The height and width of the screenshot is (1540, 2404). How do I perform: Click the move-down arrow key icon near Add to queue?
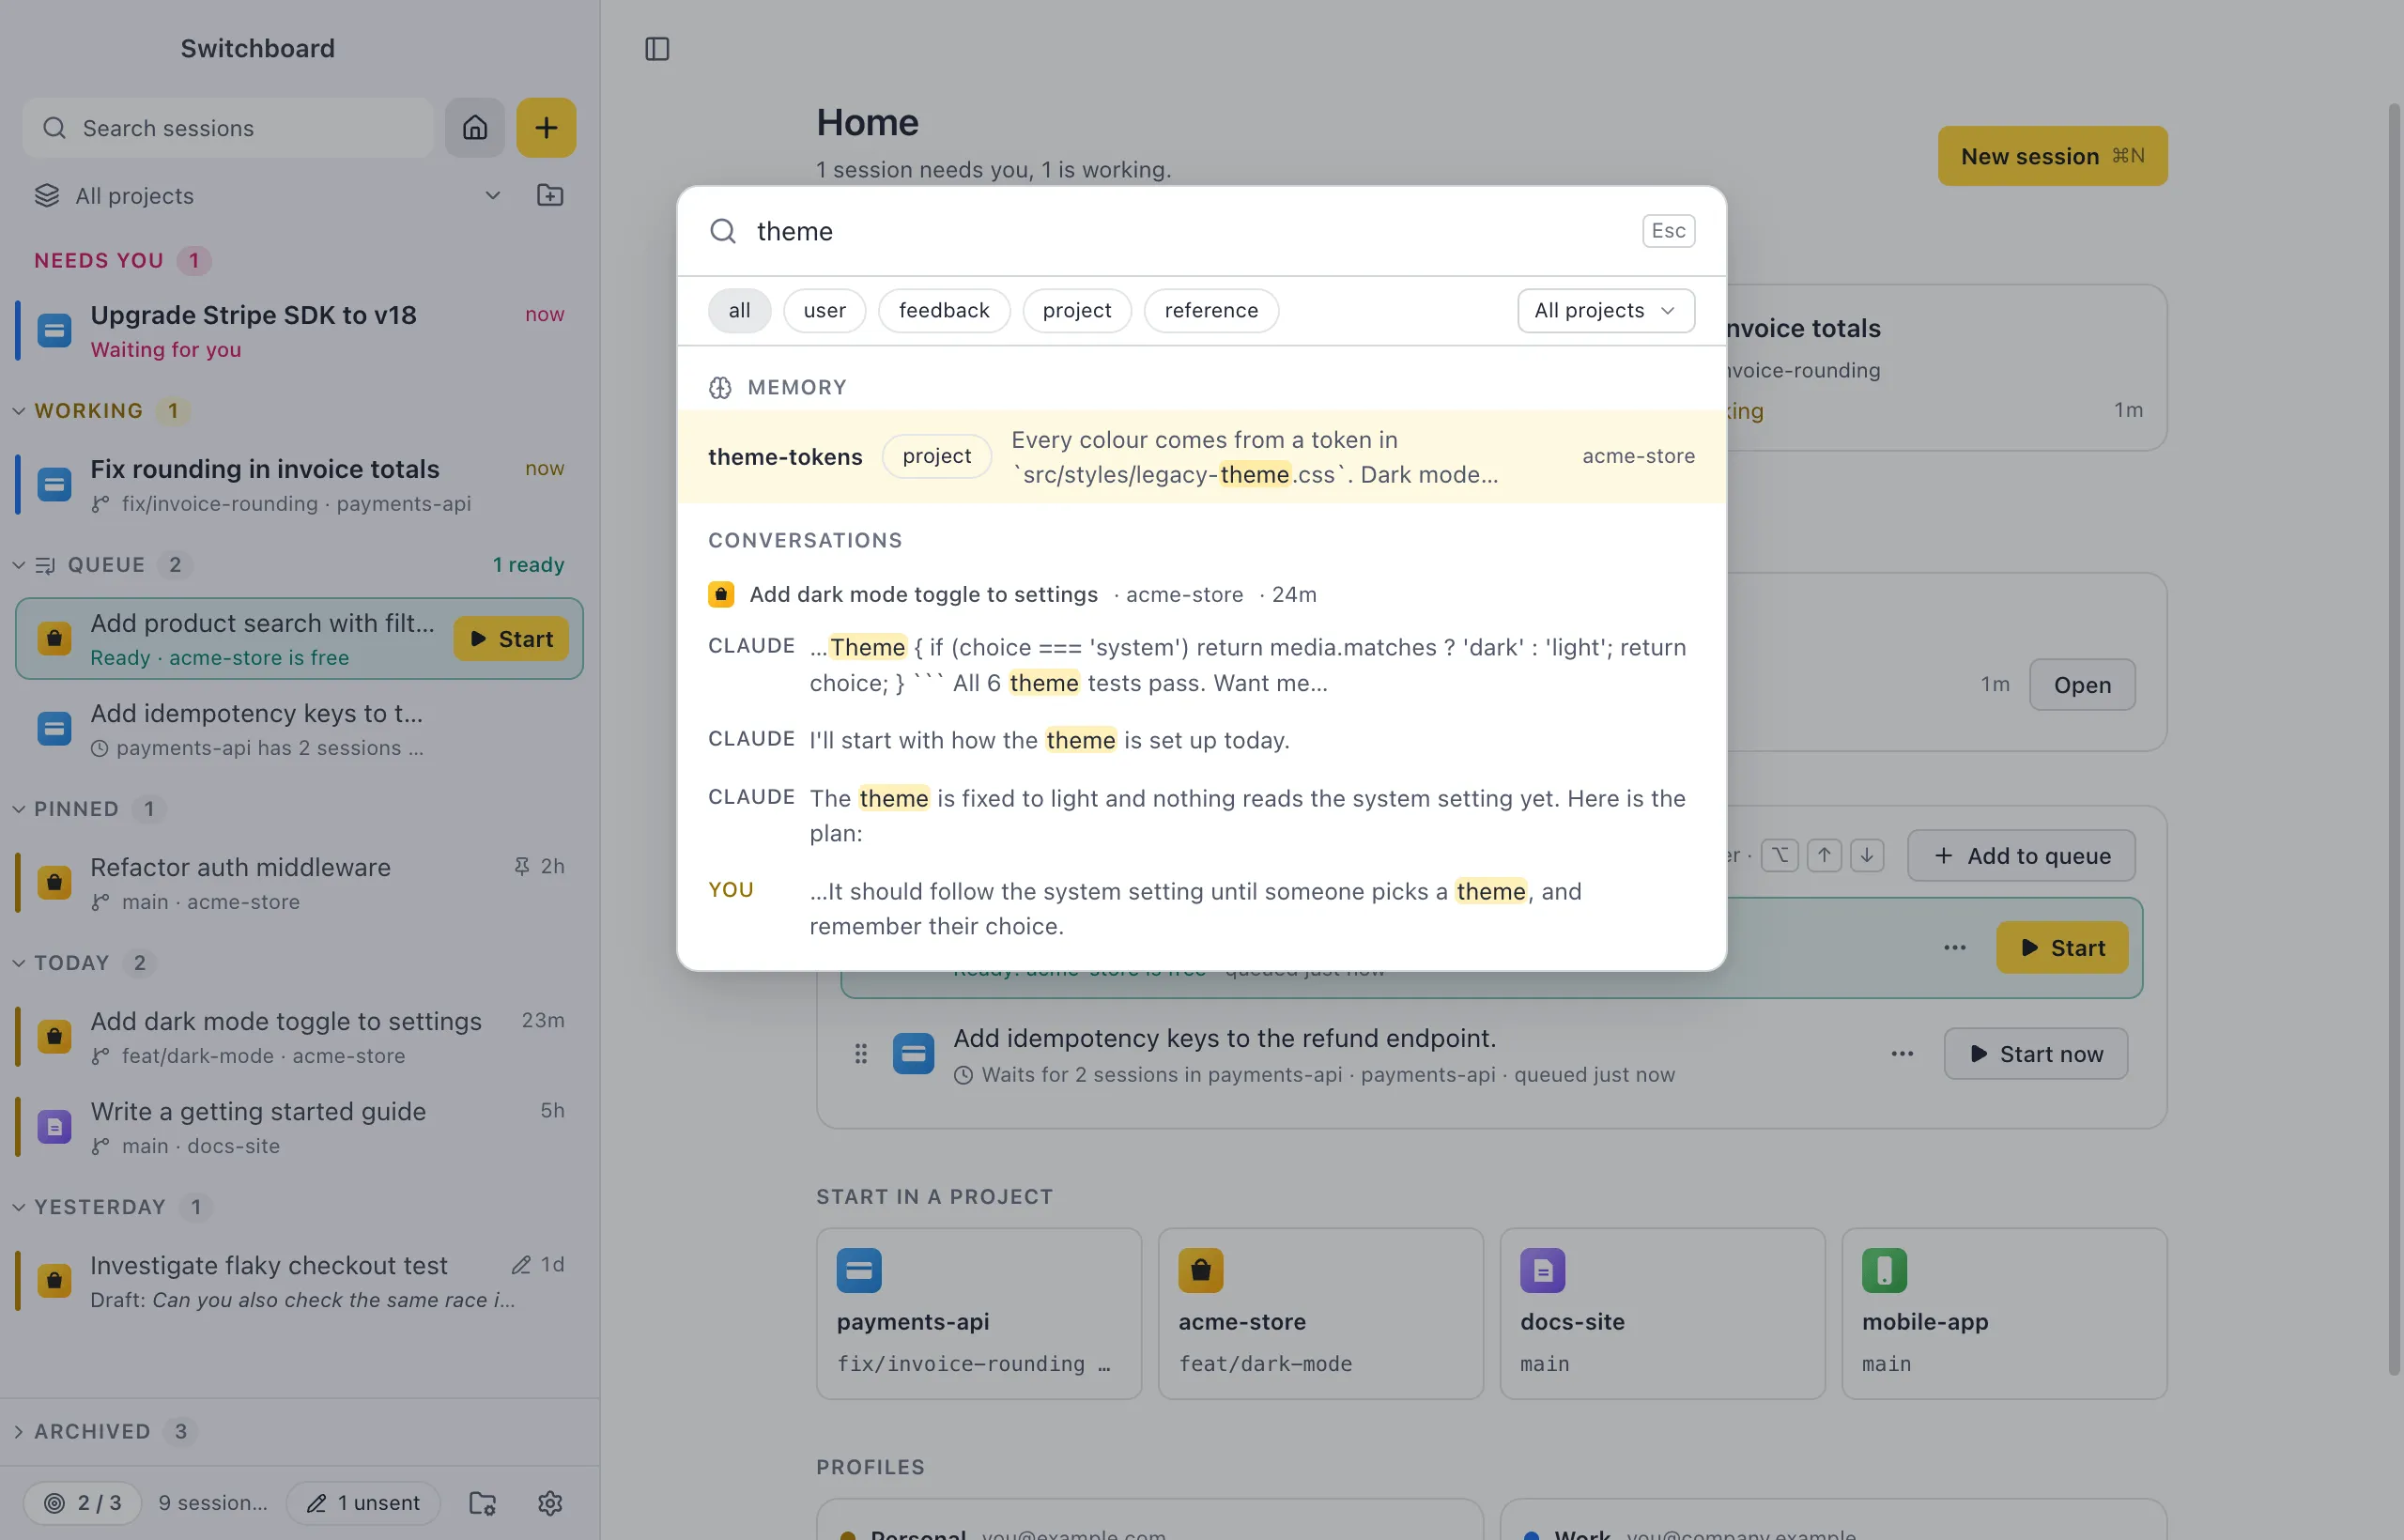coord(1867,856)
